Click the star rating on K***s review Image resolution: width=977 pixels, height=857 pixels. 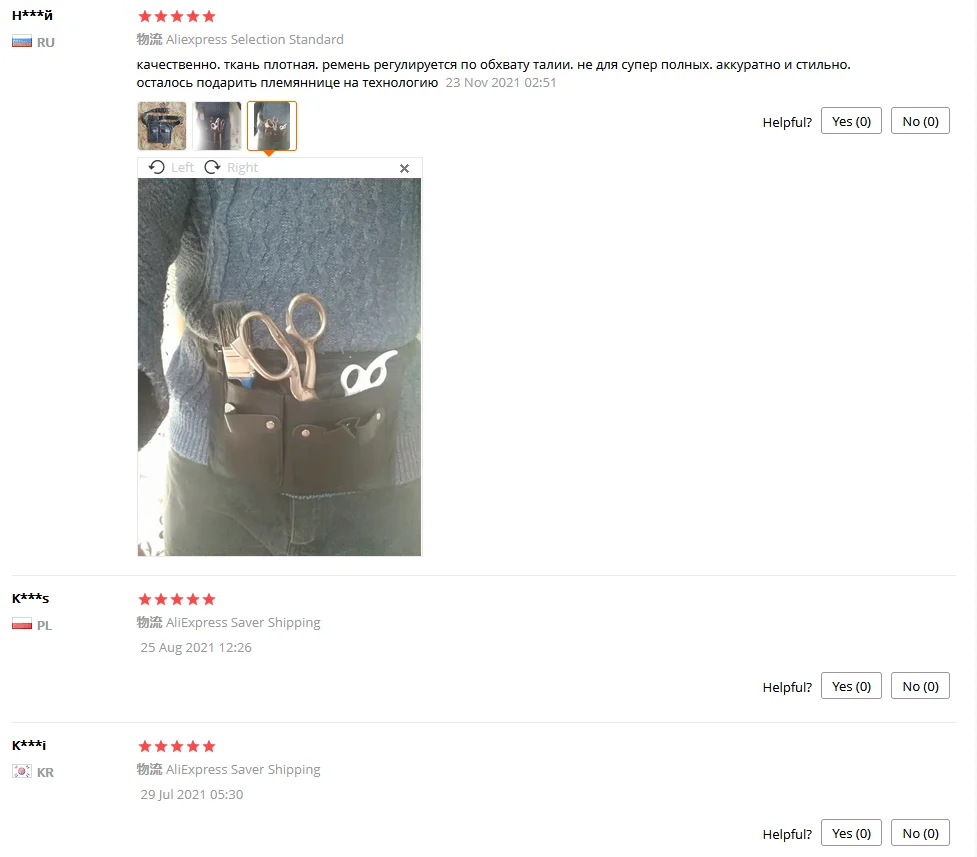point(177,599)
